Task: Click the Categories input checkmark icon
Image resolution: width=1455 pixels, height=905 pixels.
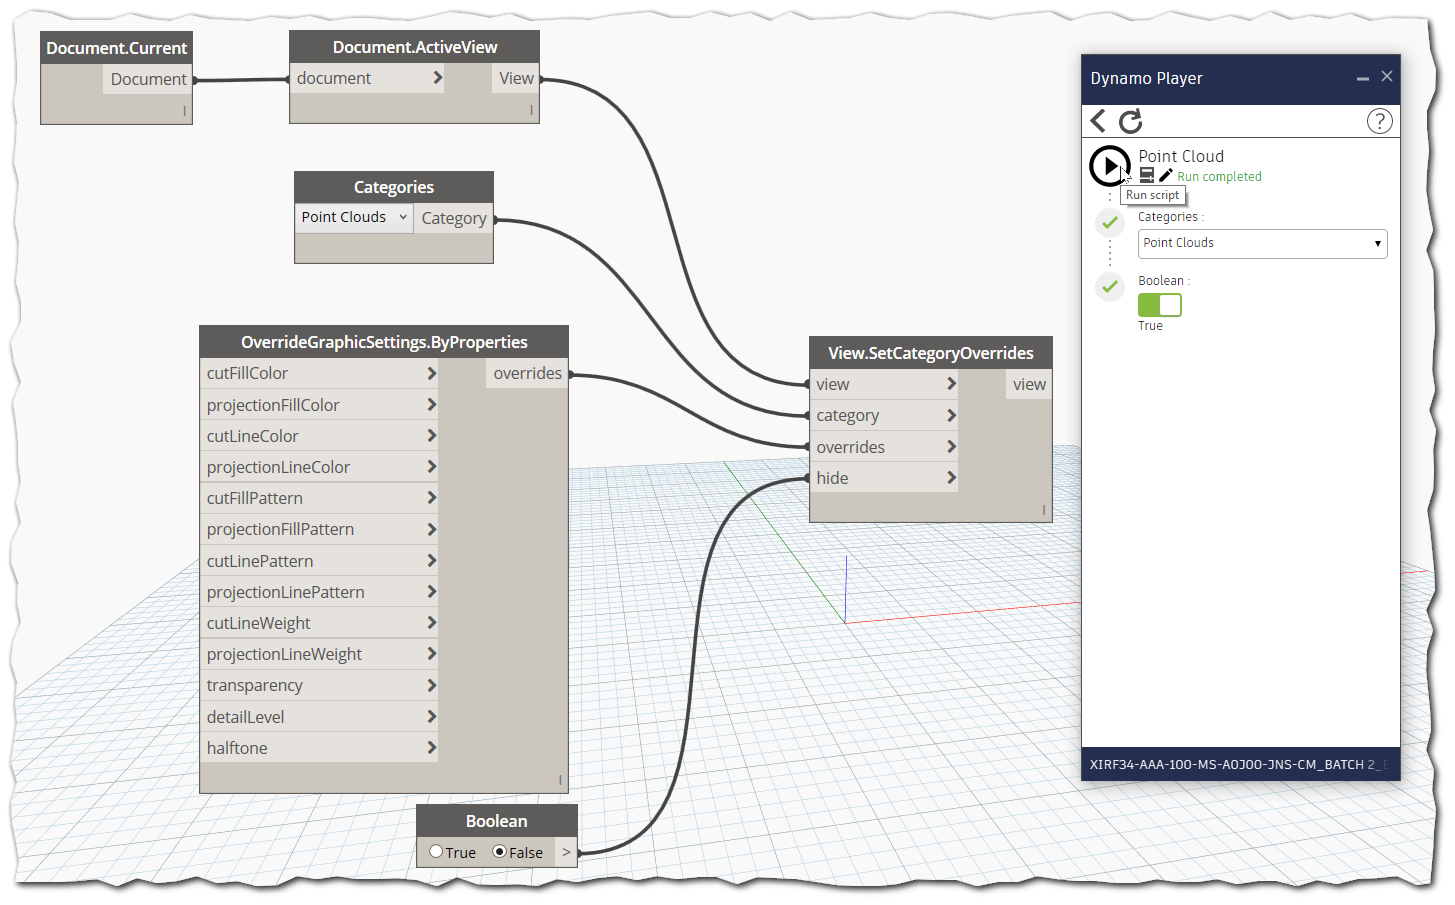Action: [1110, 222]
